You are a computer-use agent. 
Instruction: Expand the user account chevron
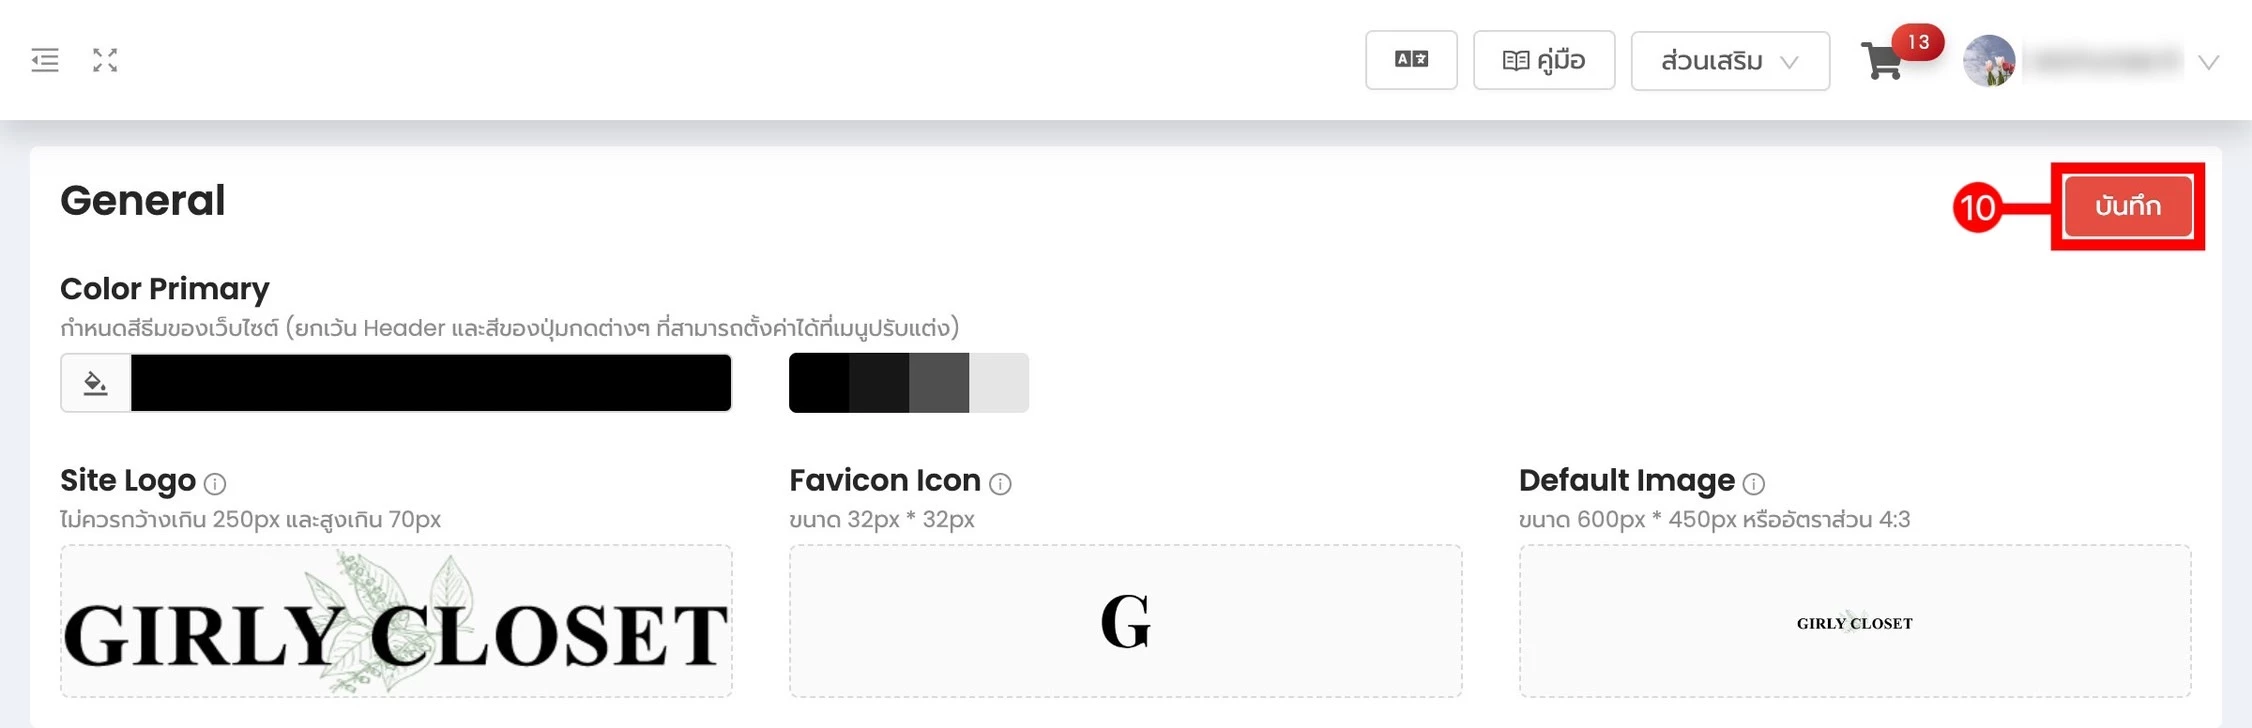(2208, 62)
